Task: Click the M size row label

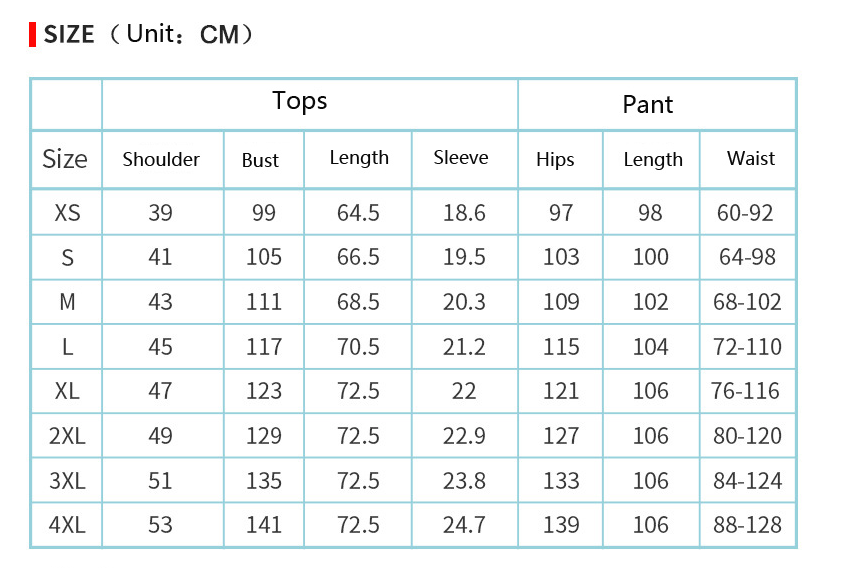Action: tap(67, 302)
